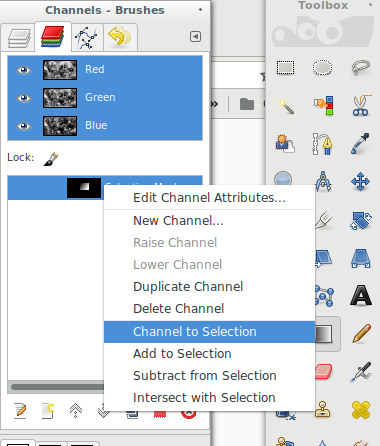
Task: Select the Fuzzy Select magic wand tool
Action: (x=286, y=107)
